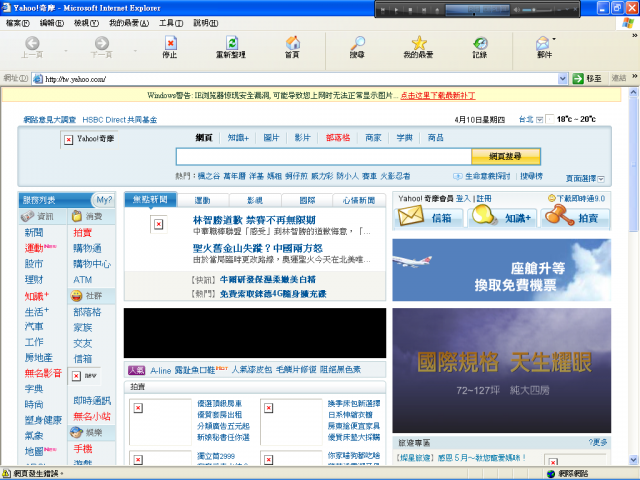Click the gavel auction icon

coord(559,215)
